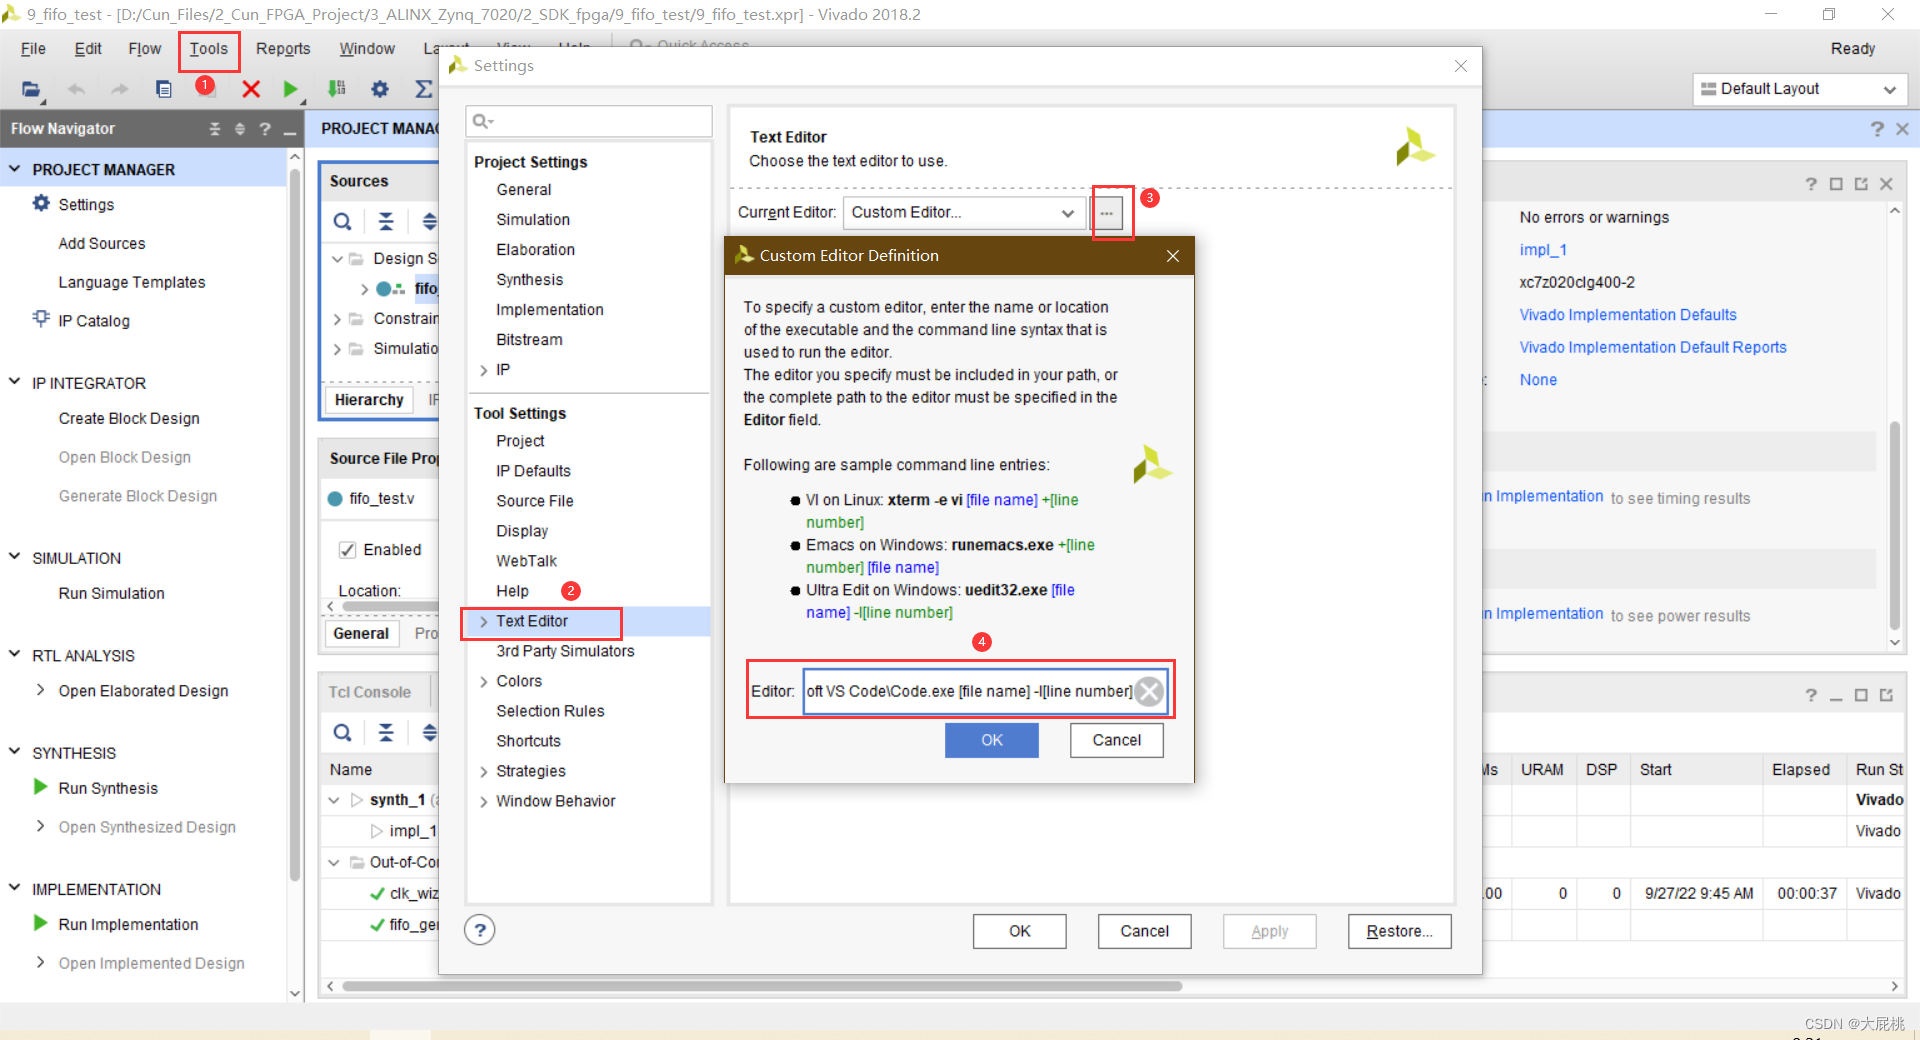Click the search icon in Design Runs panel
The height and width of the screenshot is (1040, 1920).
(342, 733)
